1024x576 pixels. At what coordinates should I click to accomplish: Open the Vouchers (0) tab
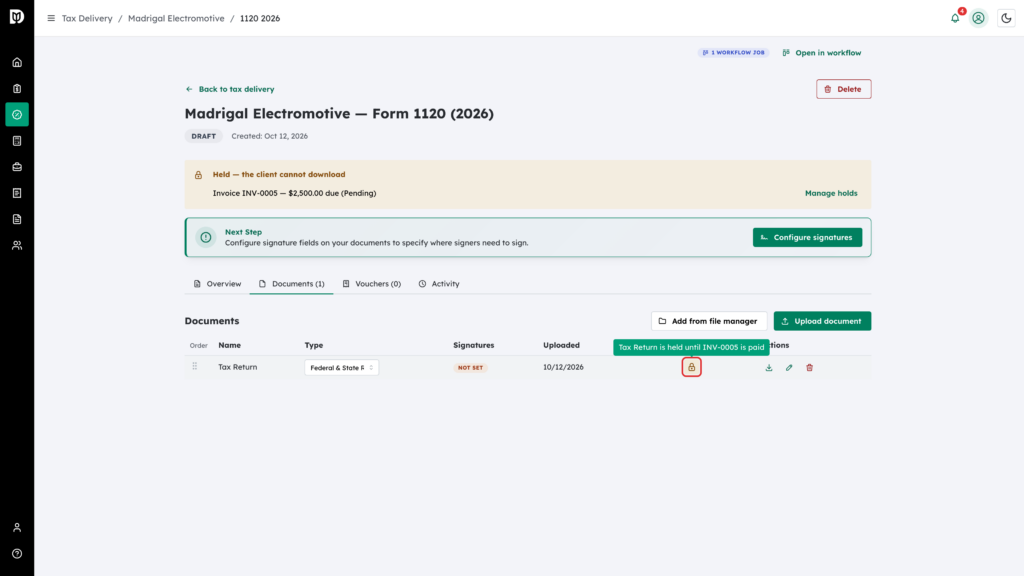click(x=372, y=283)
